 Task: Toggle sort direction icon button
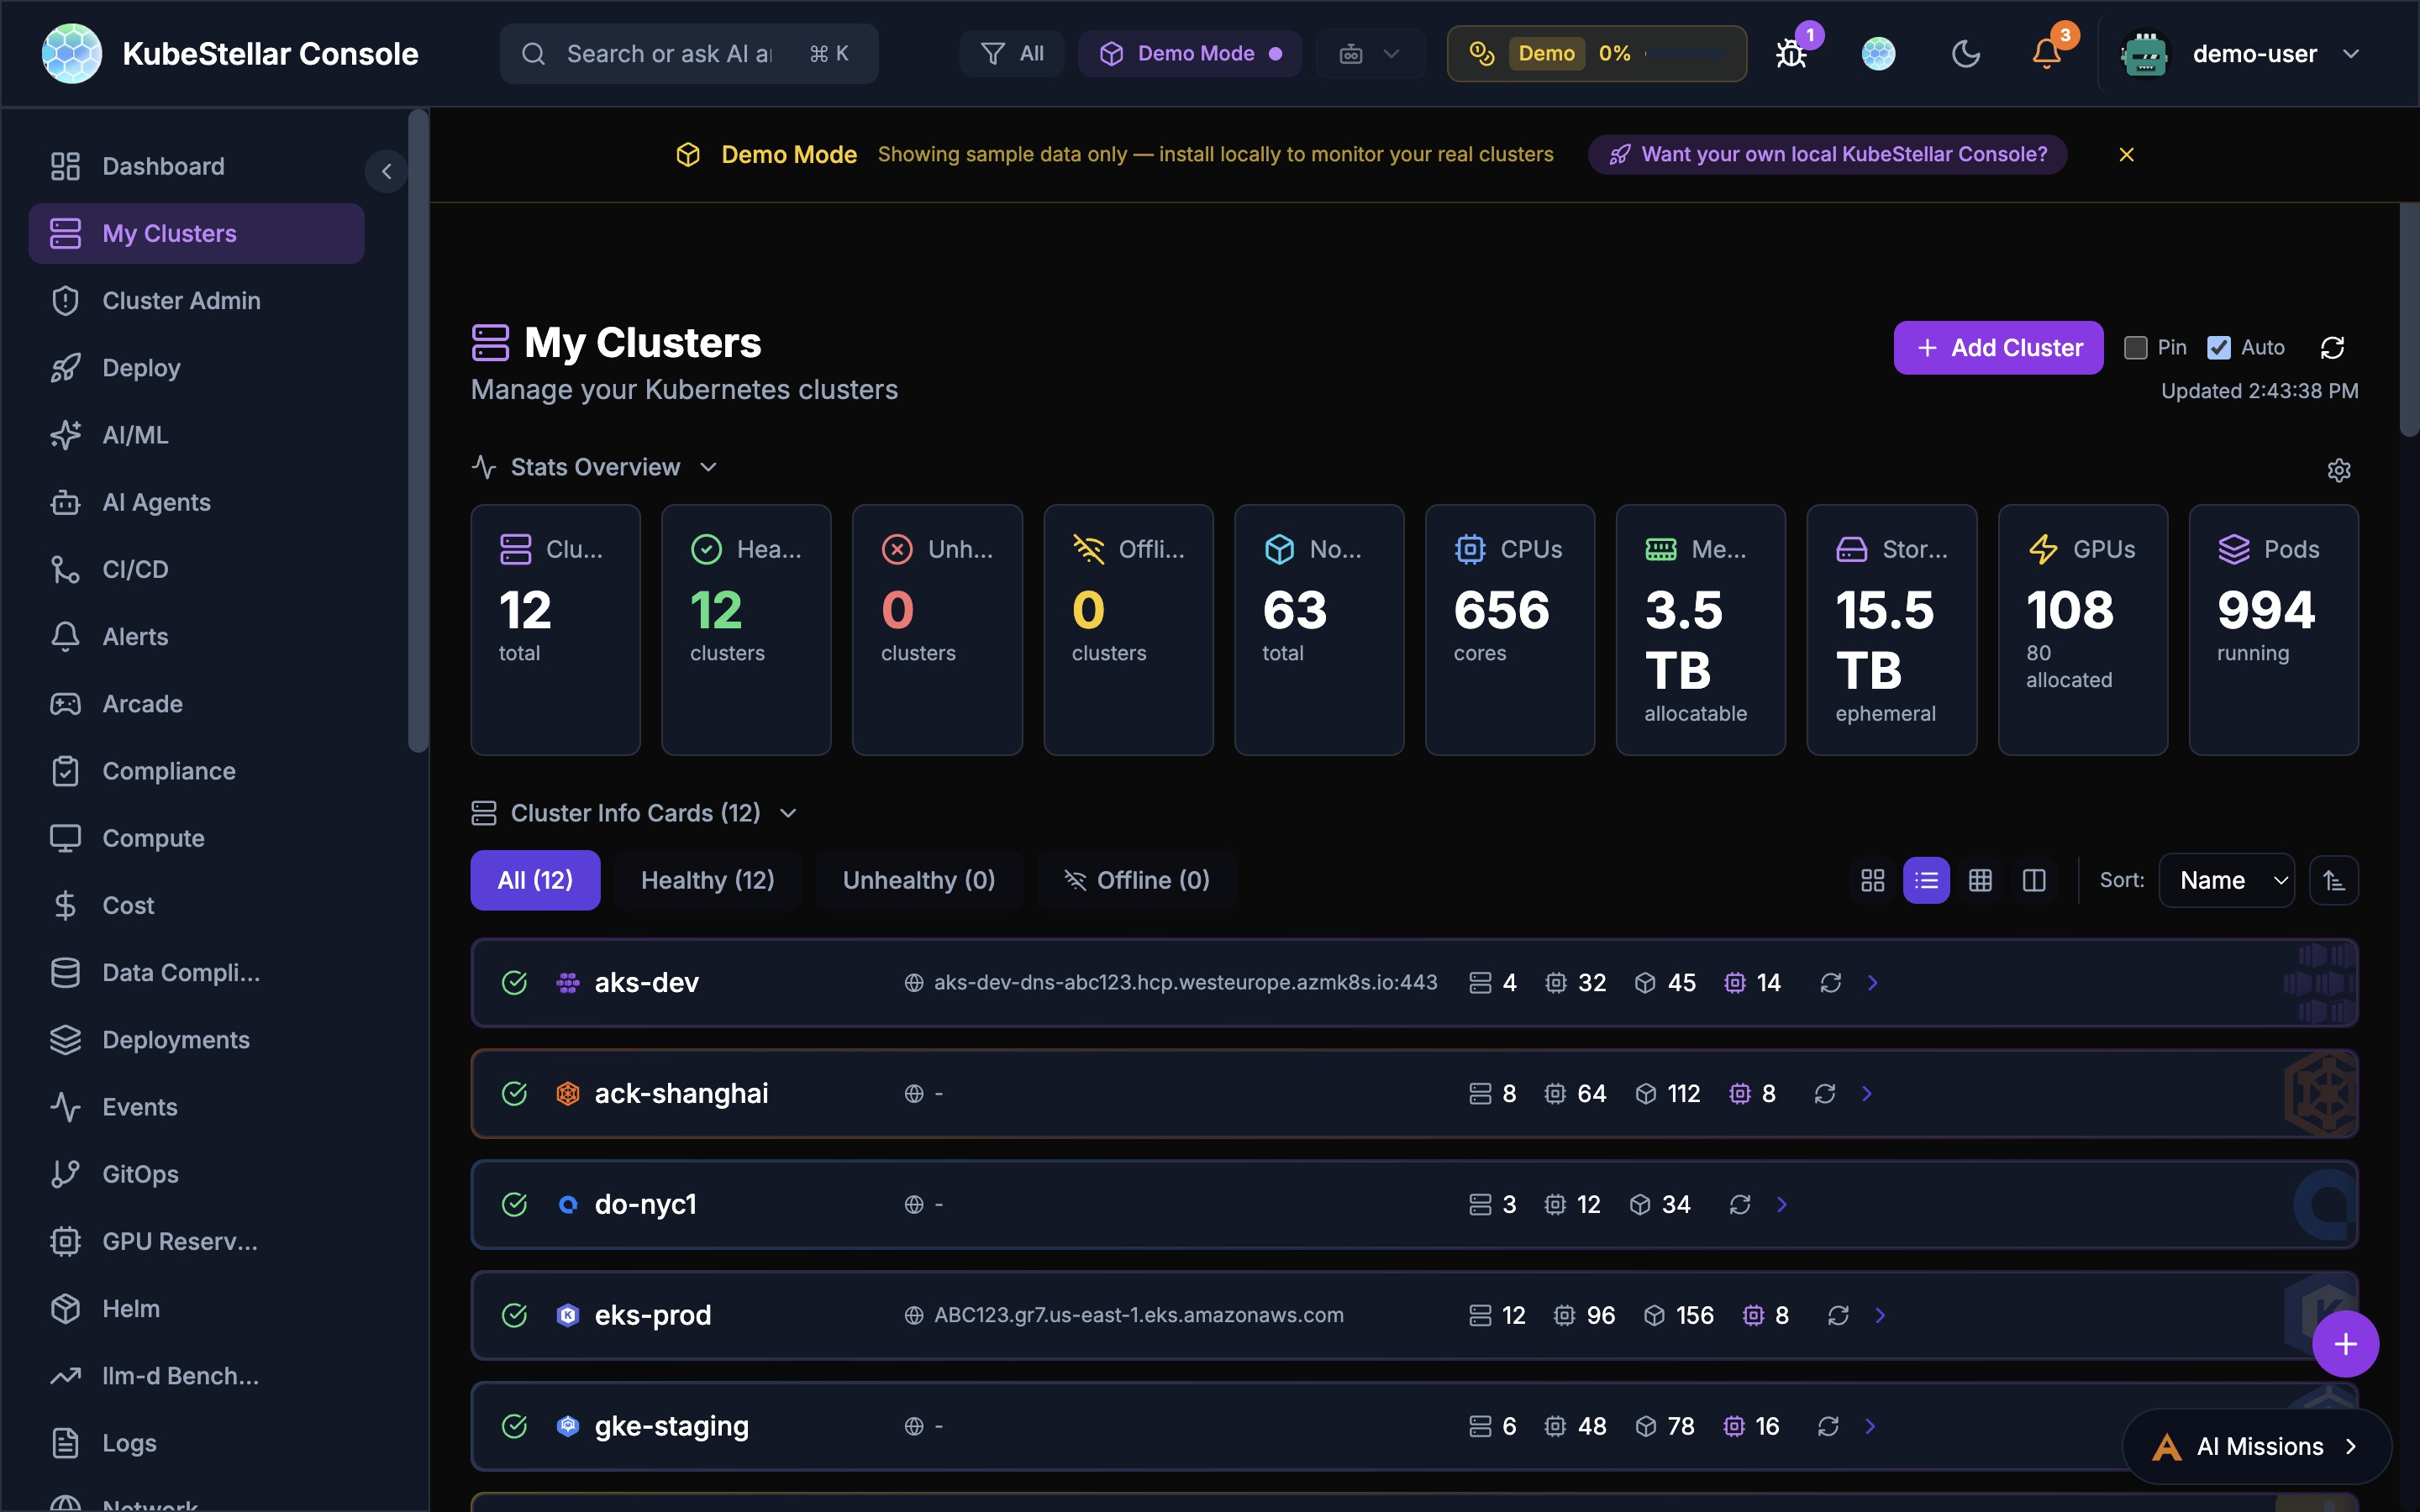click(2333, 880)
